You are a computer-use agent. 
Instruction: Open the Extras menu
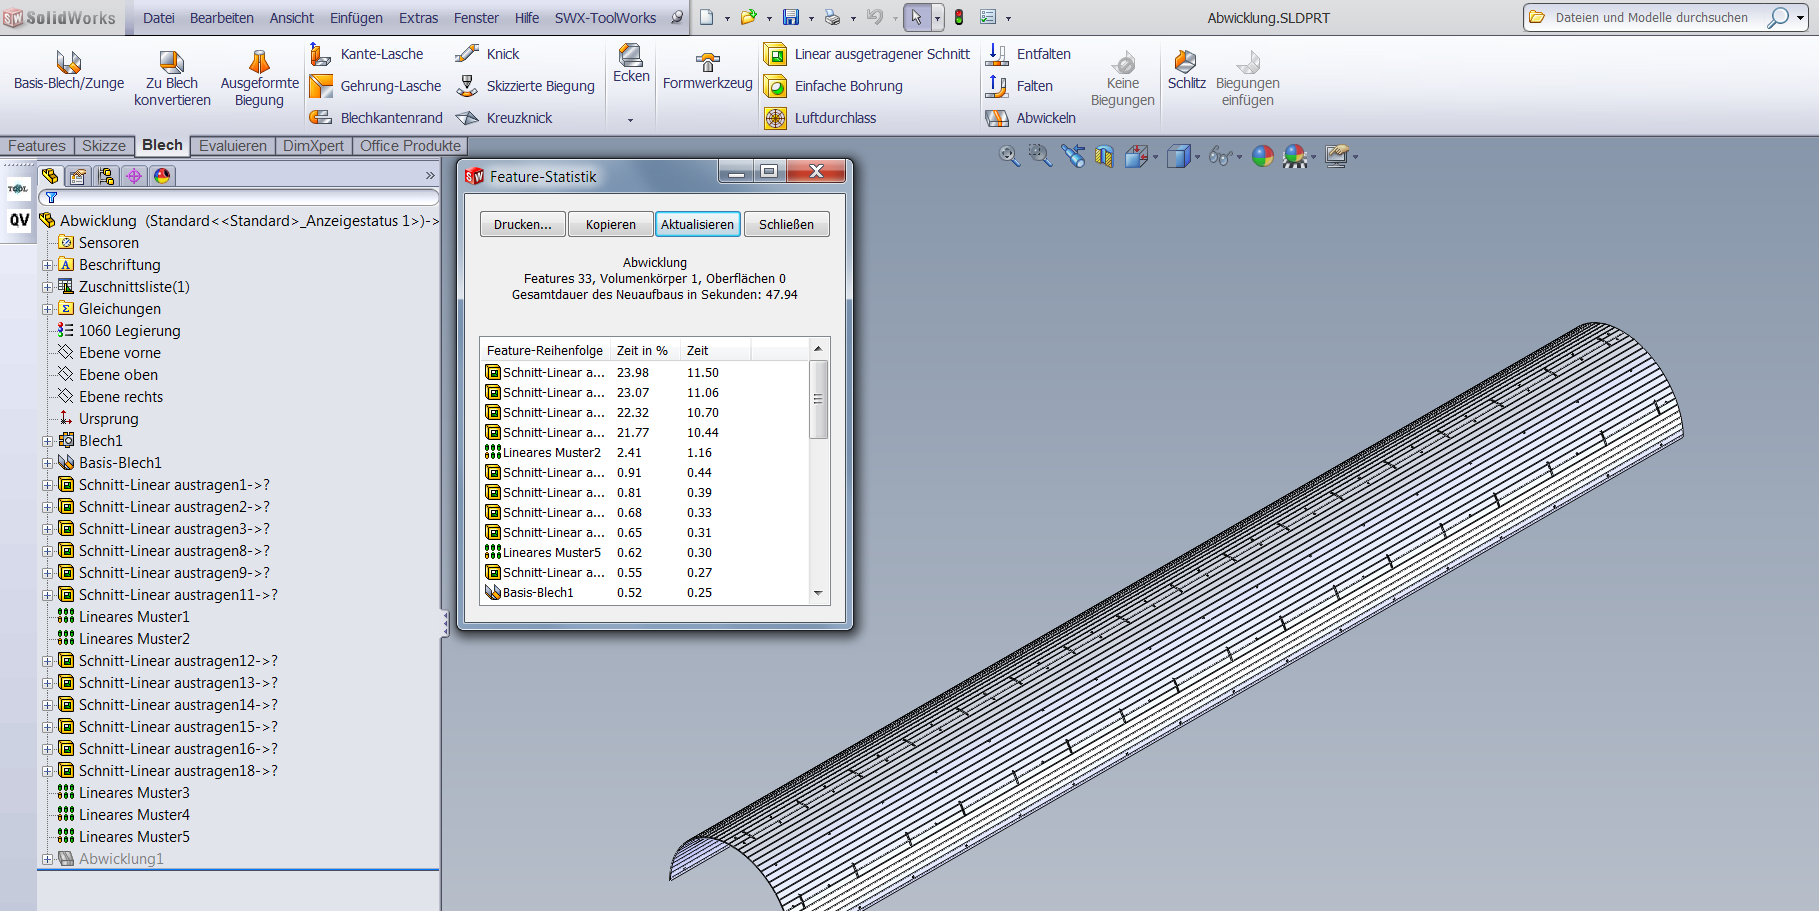click(418, 18)
